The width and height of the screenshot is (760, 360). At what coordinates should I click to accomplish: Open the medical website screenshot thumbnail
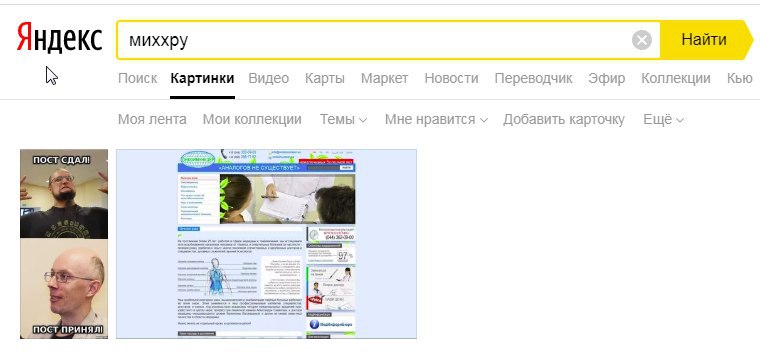[x=266, y=244]
